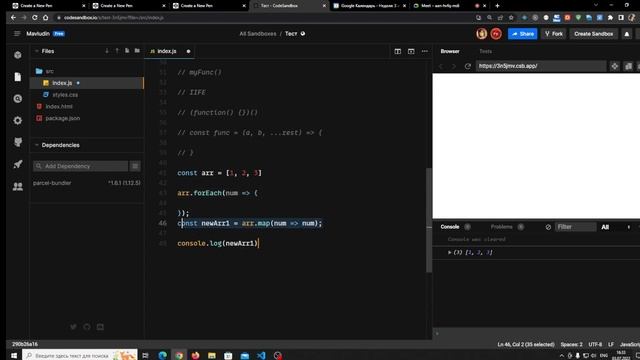Viewport: 640px width, 360px height.
Task: Select the Problems tab
Action: 502,227
